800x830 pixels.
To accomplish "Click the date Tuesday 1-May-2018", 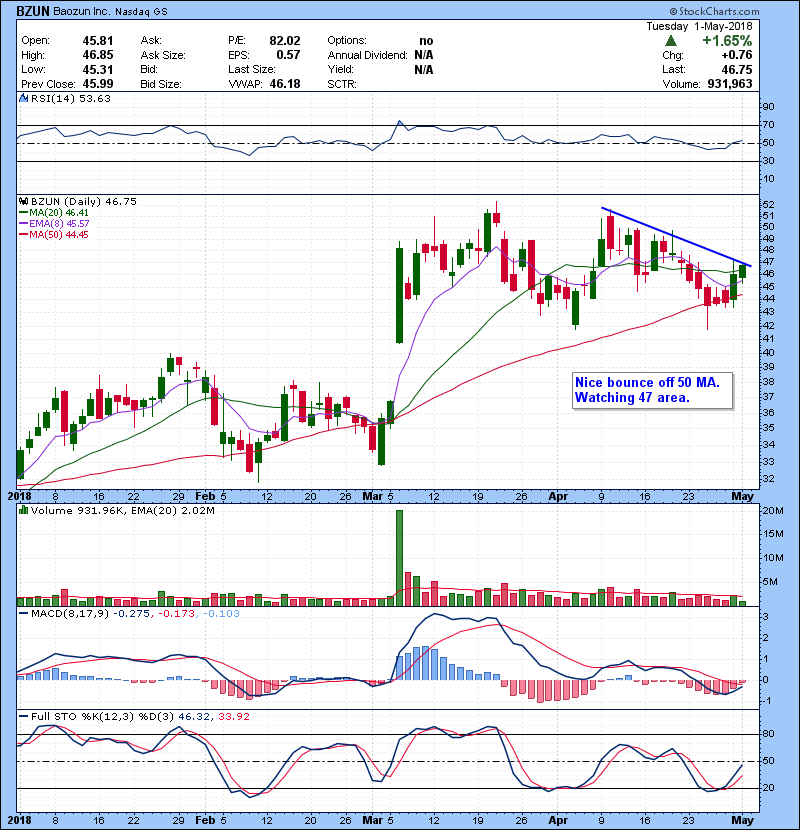I will (699, 26).
